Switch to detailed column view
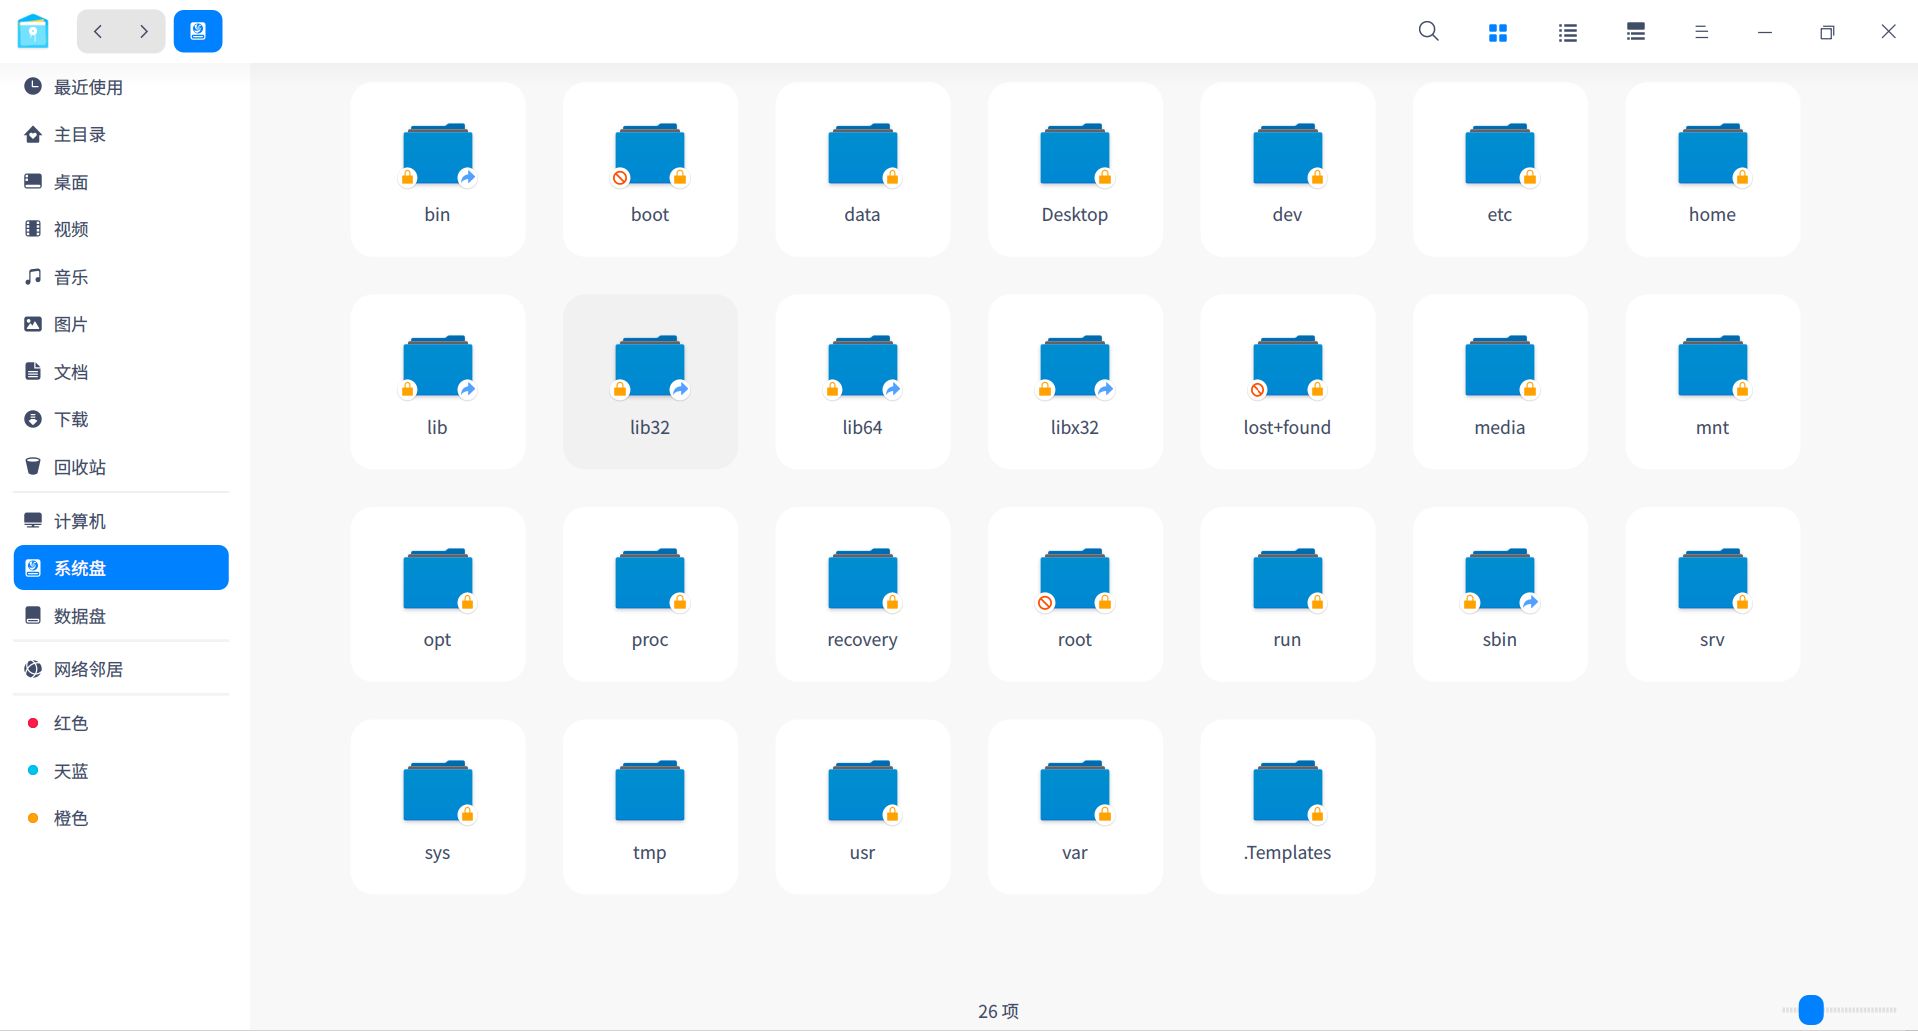Screen dimensions: 1918x1031 [1635, 32]
